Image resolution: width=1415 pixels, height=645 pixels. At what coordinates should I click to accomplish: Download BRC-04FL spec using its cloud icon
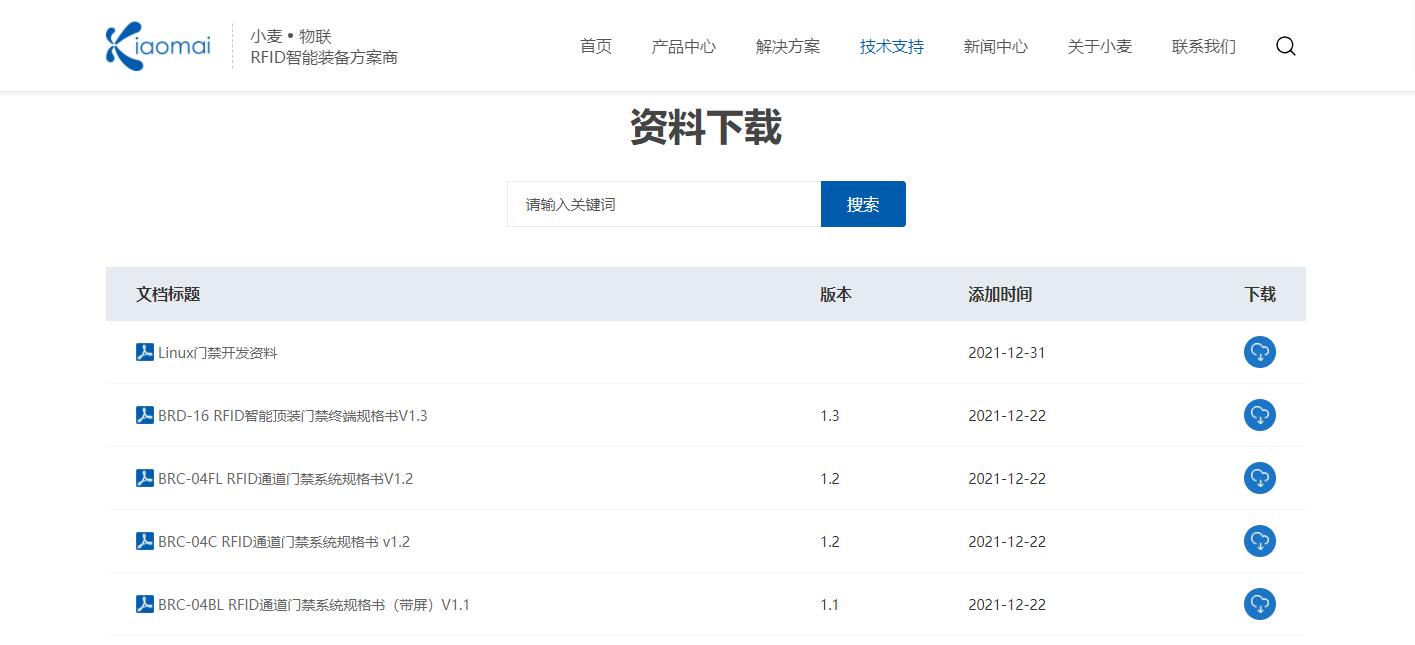[x=1259, y=478]
